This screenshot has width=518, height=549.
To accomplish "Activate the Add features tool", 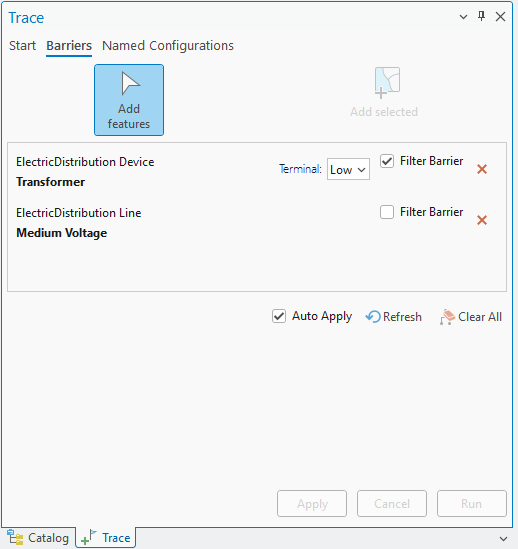I will click(129, 100).
